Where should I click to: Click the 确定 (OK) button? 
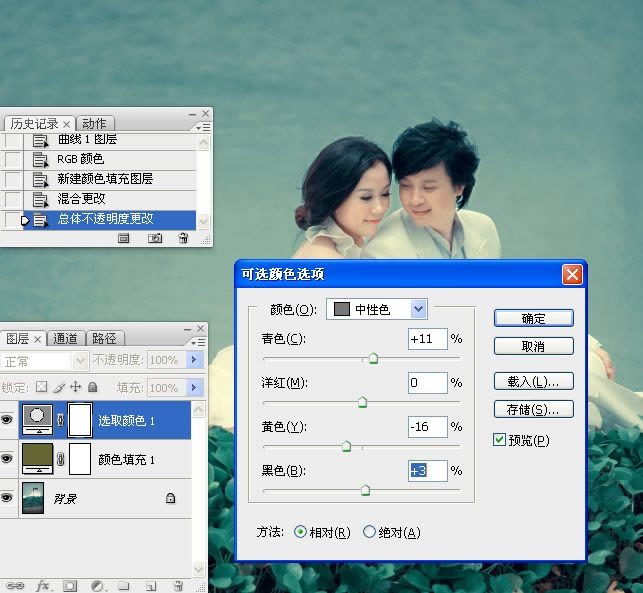coord(533,318)
